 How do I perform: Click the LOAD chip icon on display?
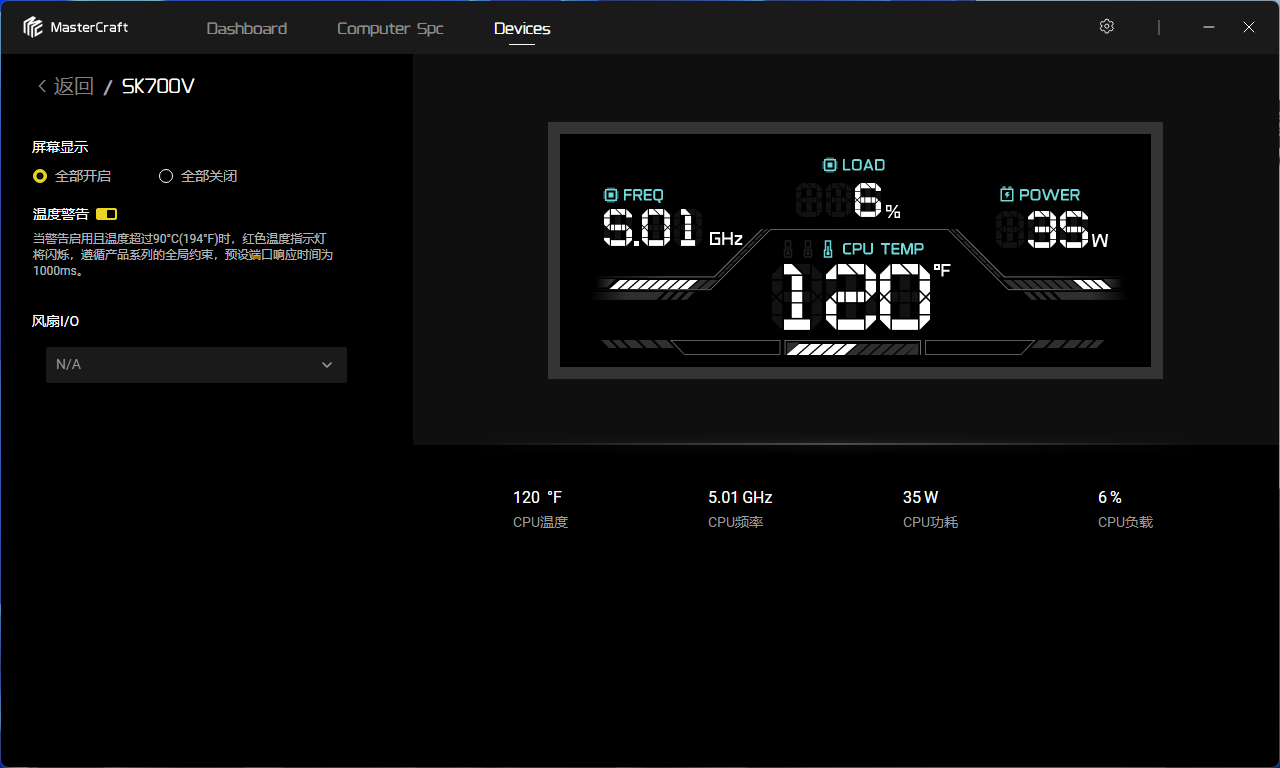point(830,165)
